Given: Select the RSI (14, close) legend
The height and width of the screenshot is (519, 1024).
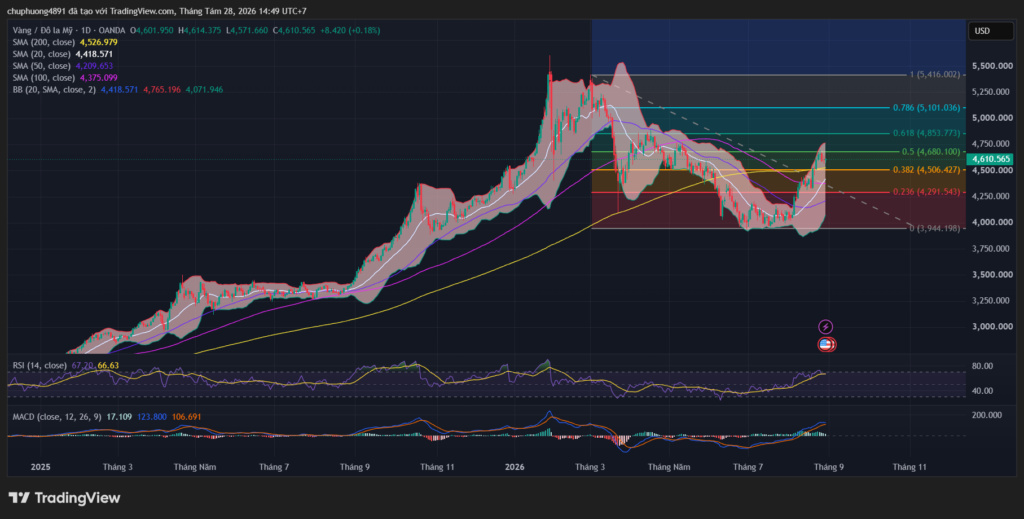Looking at the screenshot, I should point(39,366).
